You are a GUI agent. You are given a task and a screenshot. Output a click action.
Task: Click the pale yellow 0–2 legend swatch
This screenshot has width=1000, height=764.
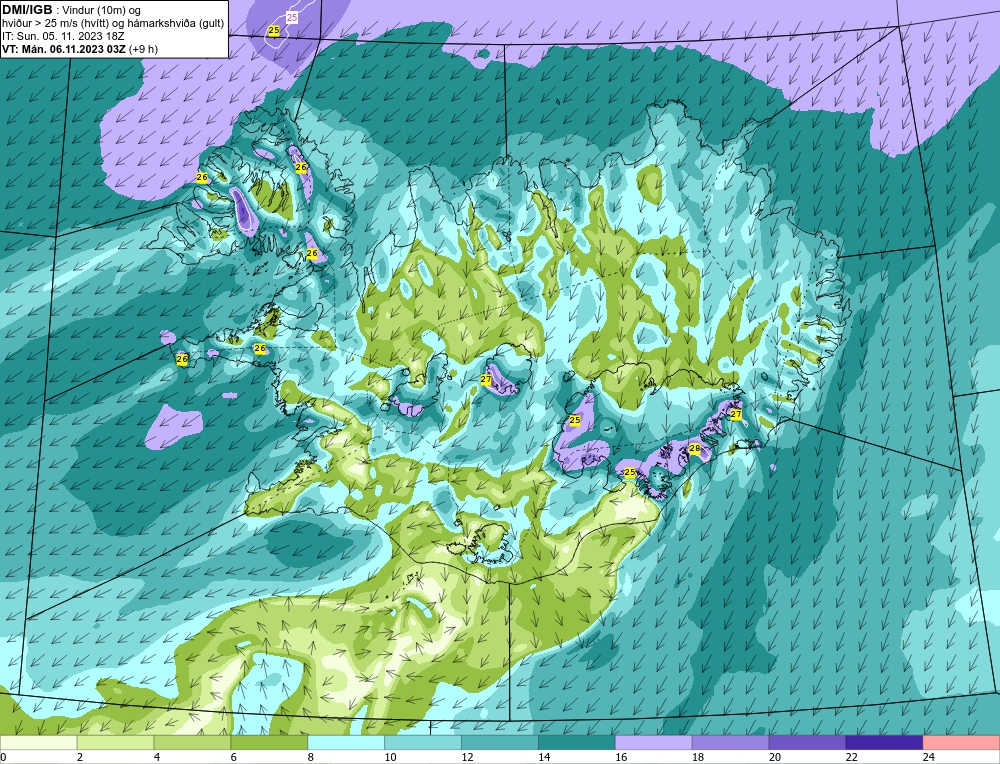pyautogui.click(x=38, y=743)
